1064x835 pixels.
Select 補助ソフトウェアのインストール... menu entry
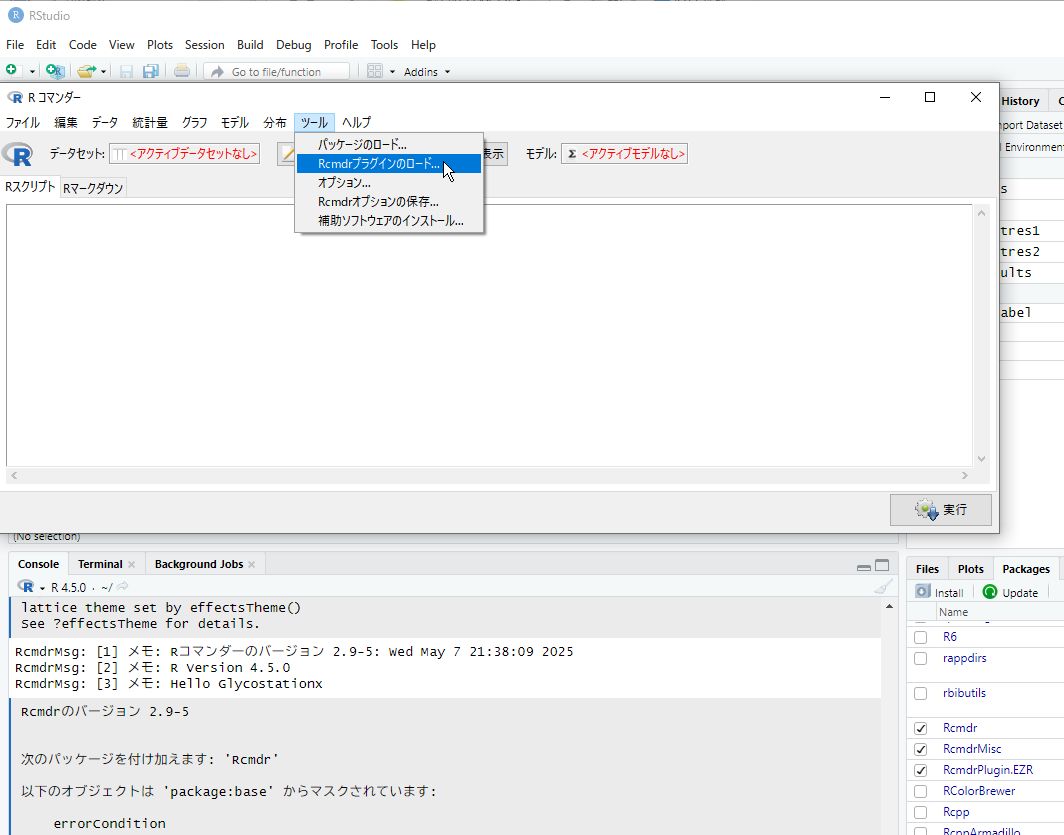(389, 220)
